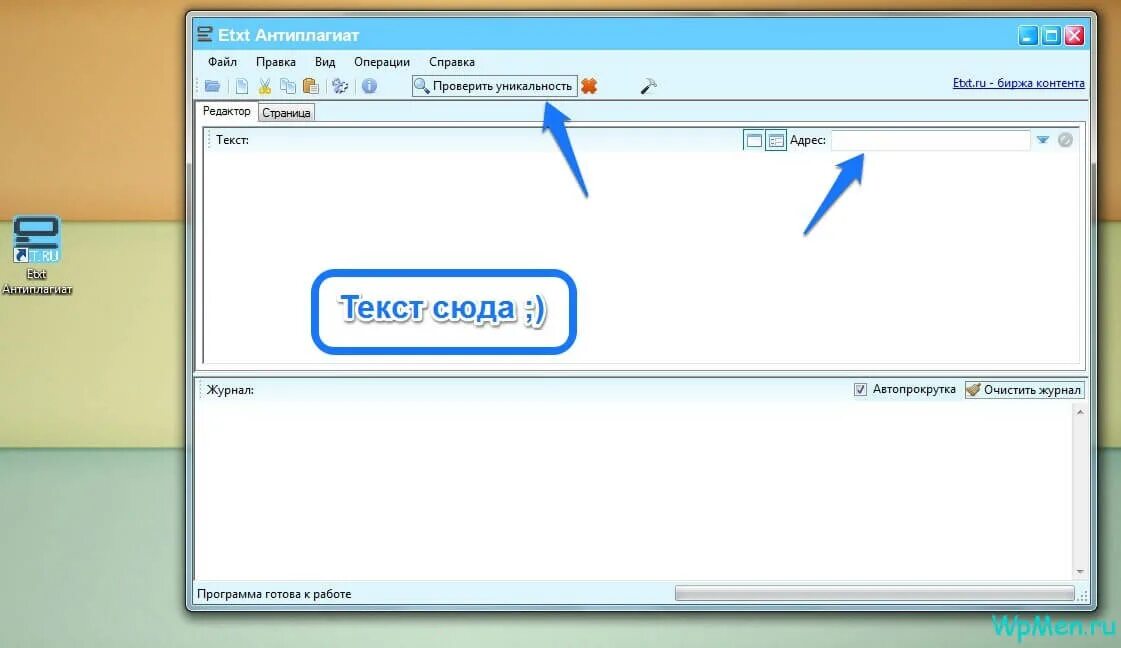Screen dimensions: 1121x648
Task: Click the journal scrollbar up arrow
Action: point(1080,412)
